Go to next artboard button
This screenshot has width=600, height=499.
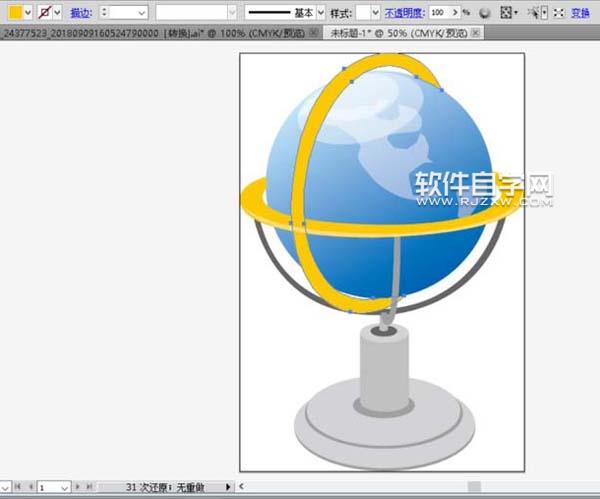77,487
